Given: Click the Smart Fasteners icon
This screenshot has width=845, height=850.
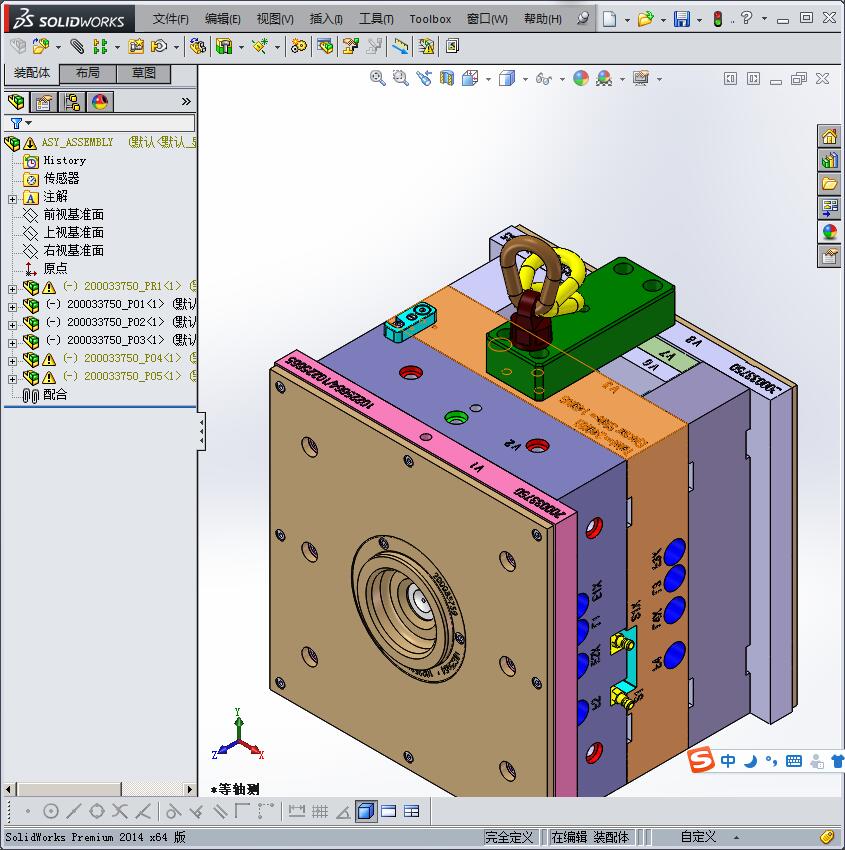Looking at the screenshot, I should pyautogui.click(x=136, y=47).
